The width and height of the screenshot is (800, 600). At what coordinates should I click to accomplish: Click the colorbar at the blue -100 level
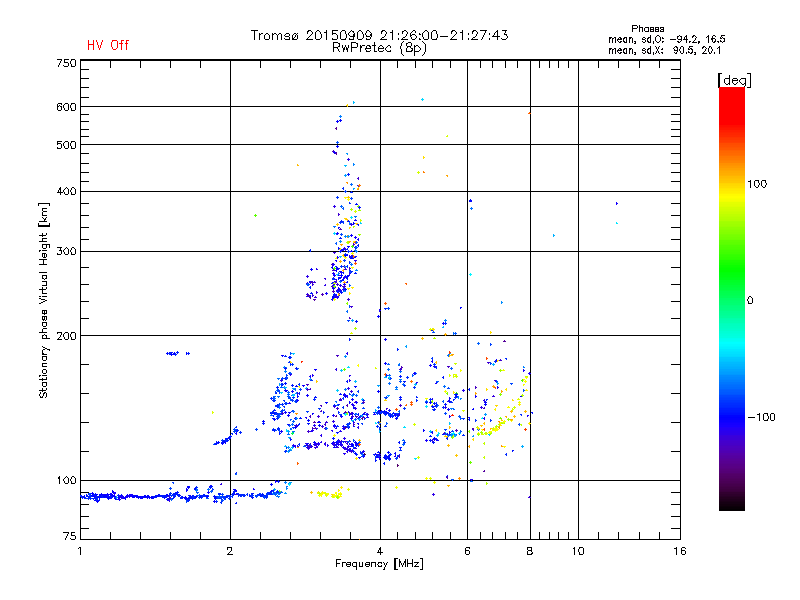tap(732, 417)
